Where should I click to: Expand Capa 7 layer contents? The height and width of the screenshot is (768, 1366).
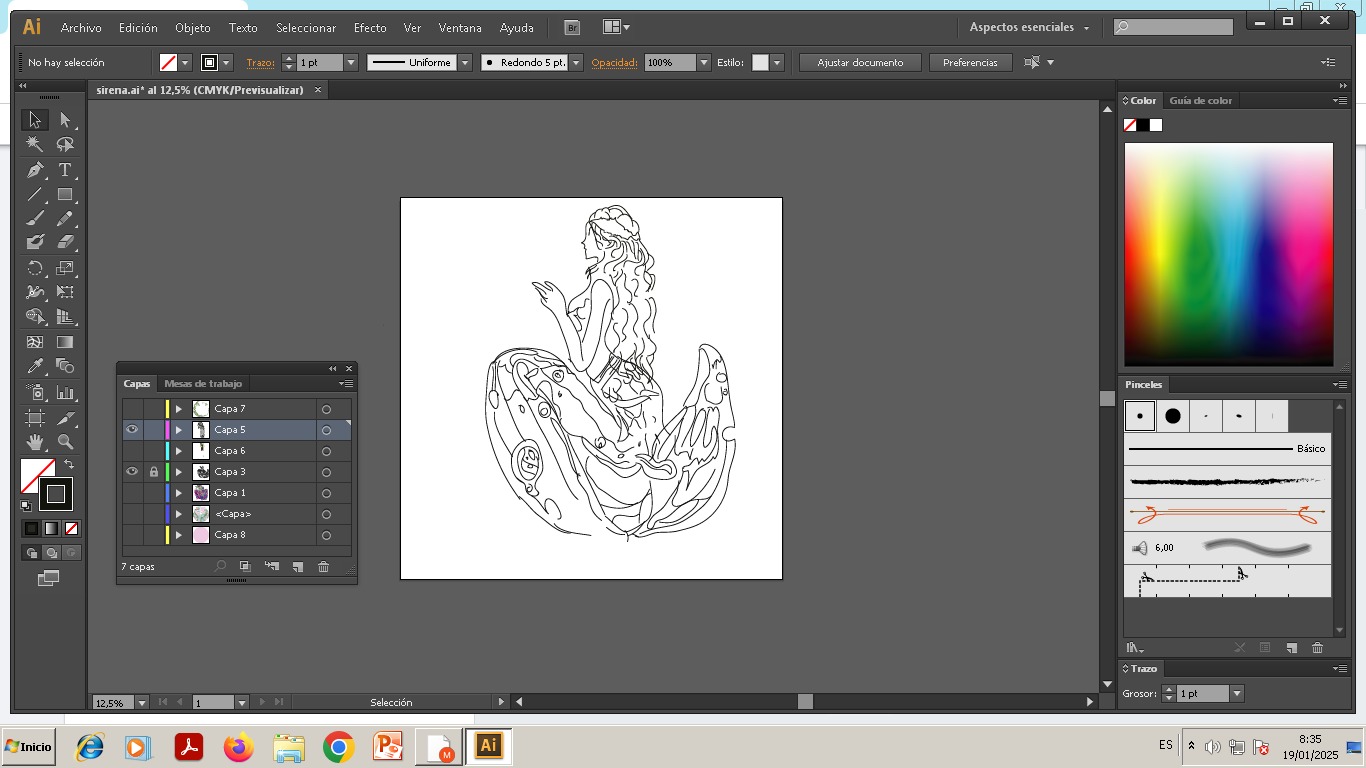(179, 409)
